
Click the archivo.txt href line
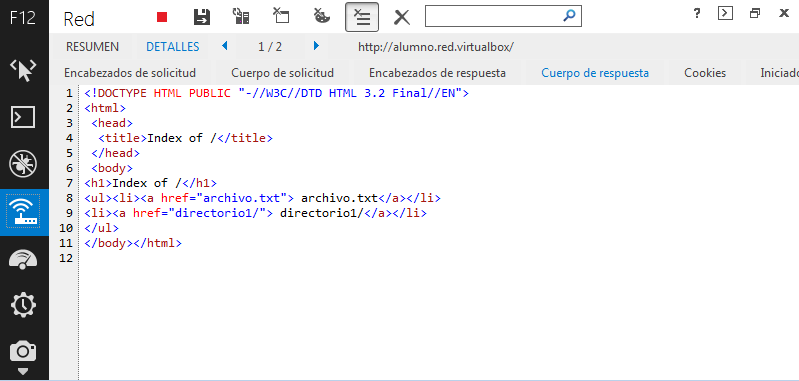[x=263, y=198]
